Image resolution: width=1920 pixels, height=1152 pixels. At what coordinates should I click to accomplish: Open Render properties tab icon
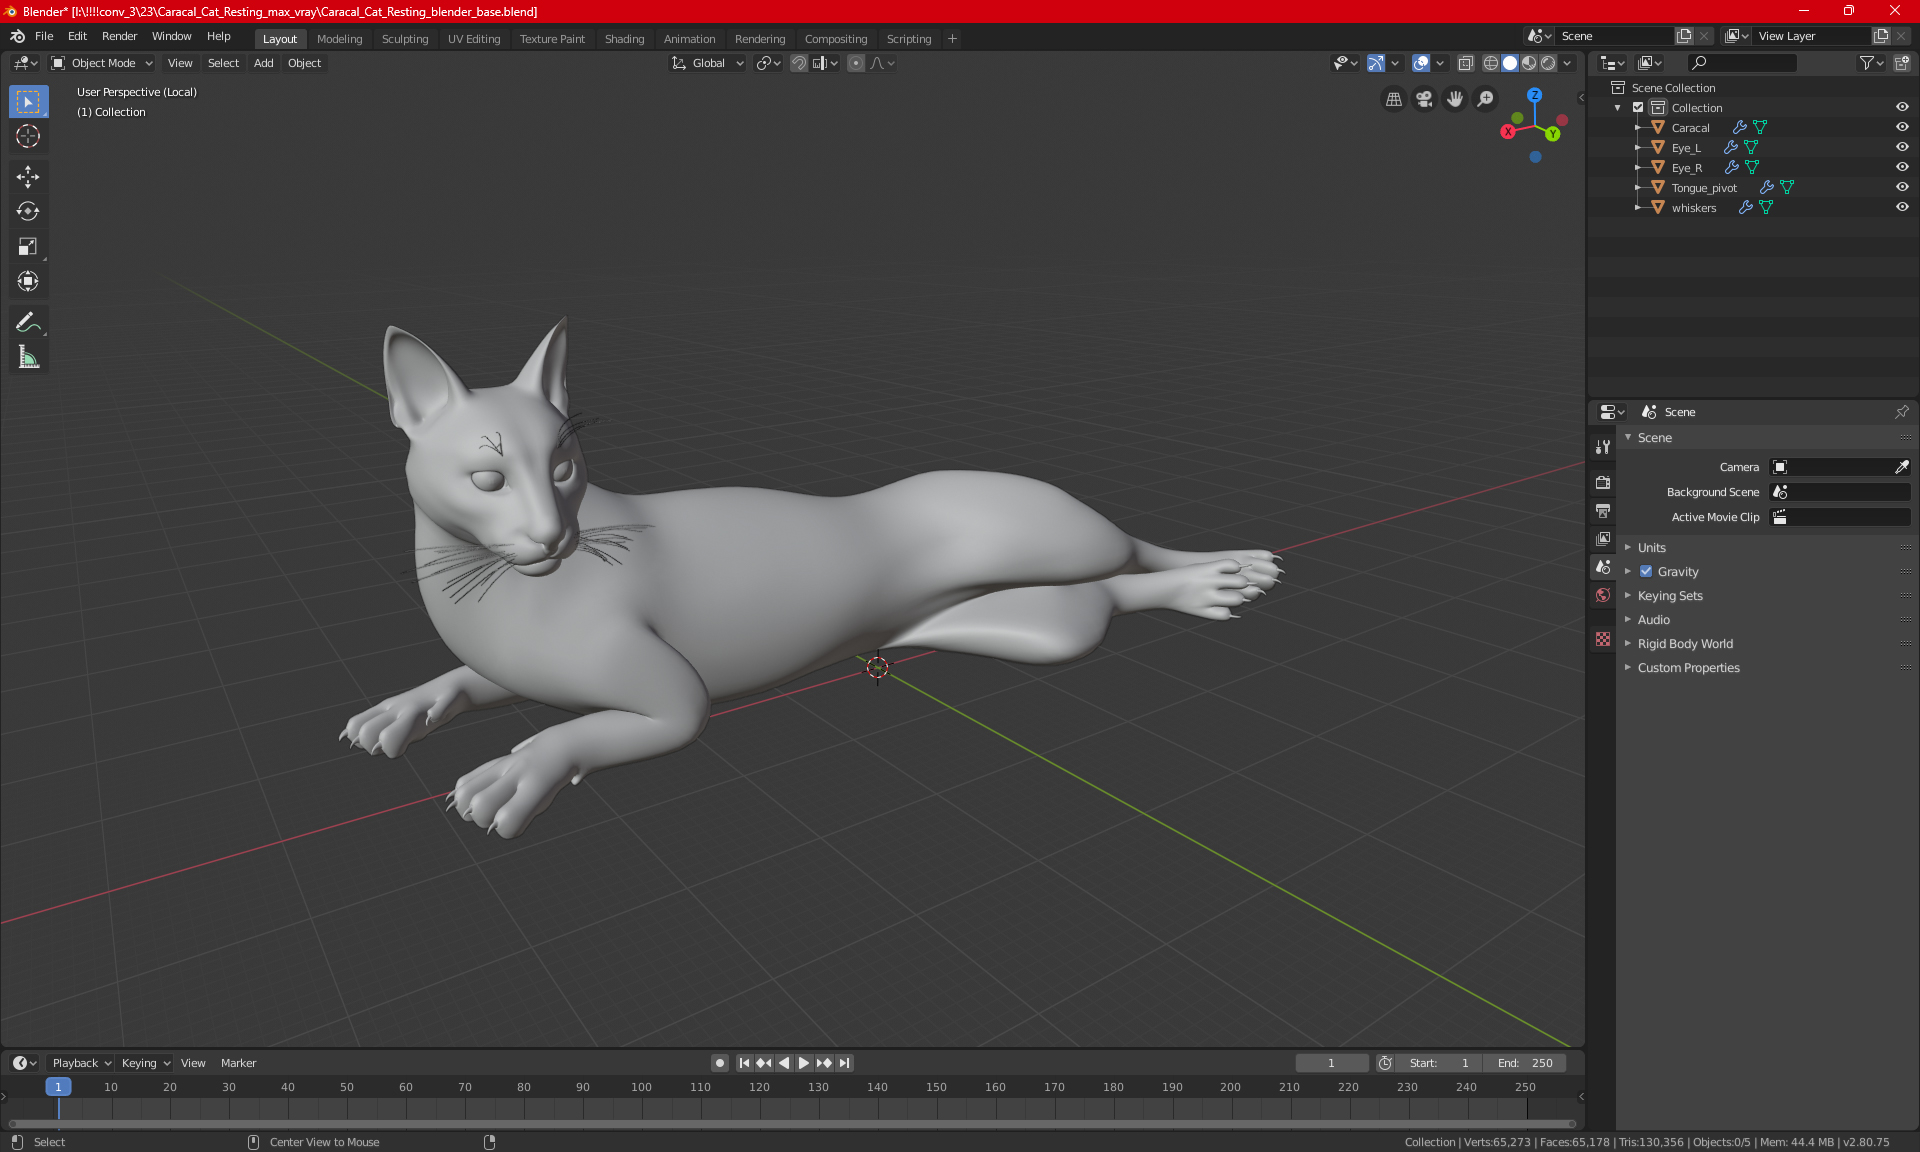1603,483
